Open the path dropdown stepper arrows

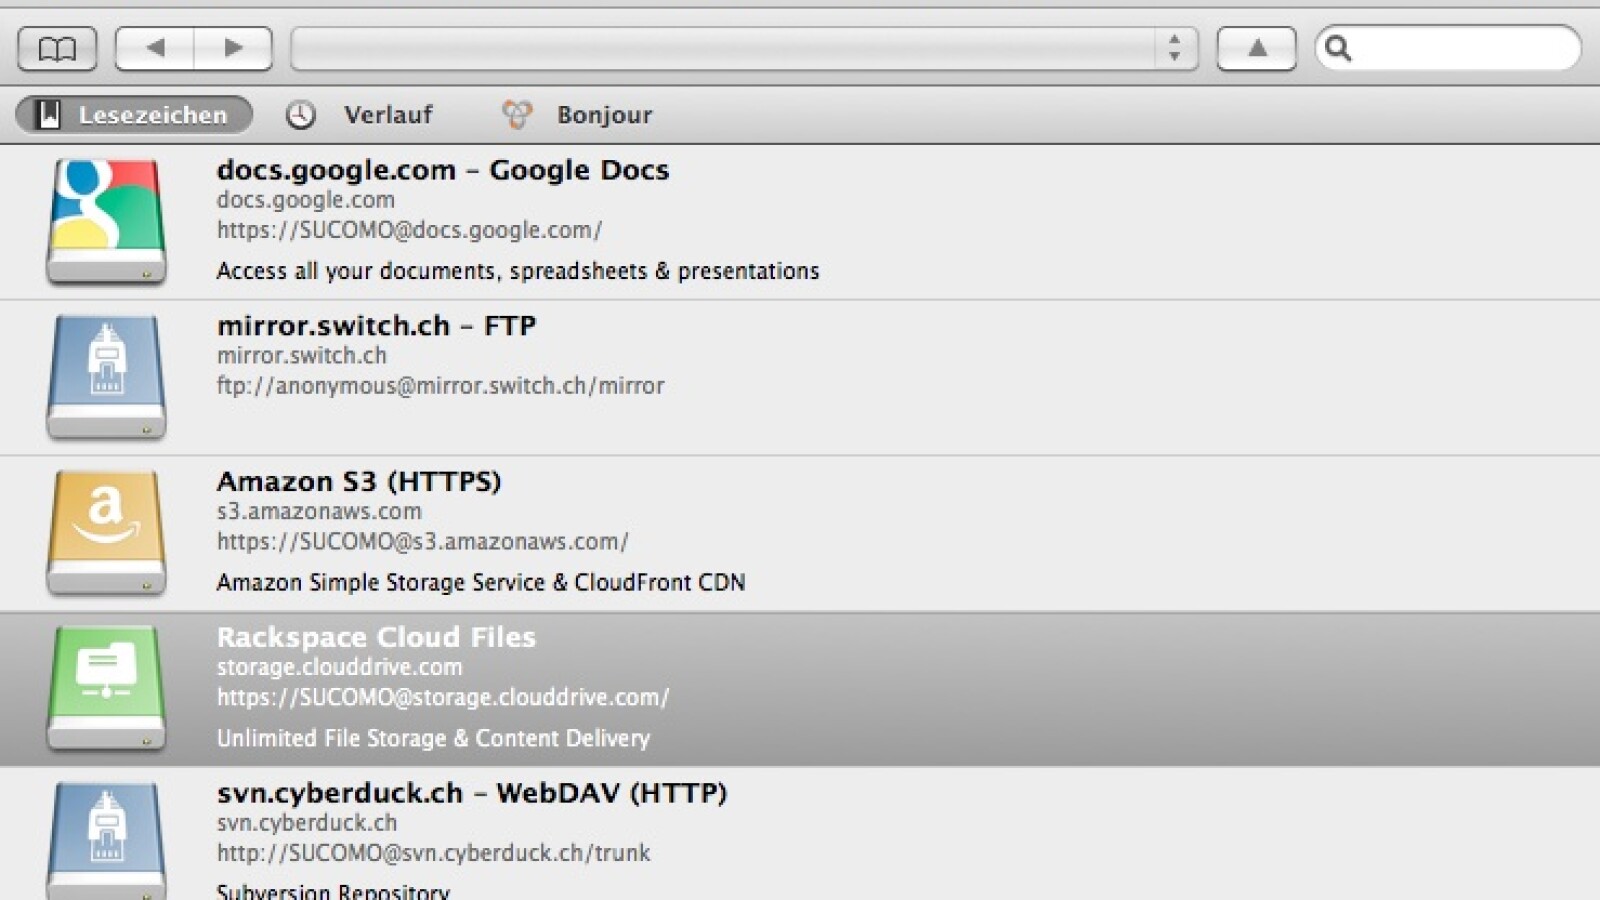click(x=1175, y=48)
